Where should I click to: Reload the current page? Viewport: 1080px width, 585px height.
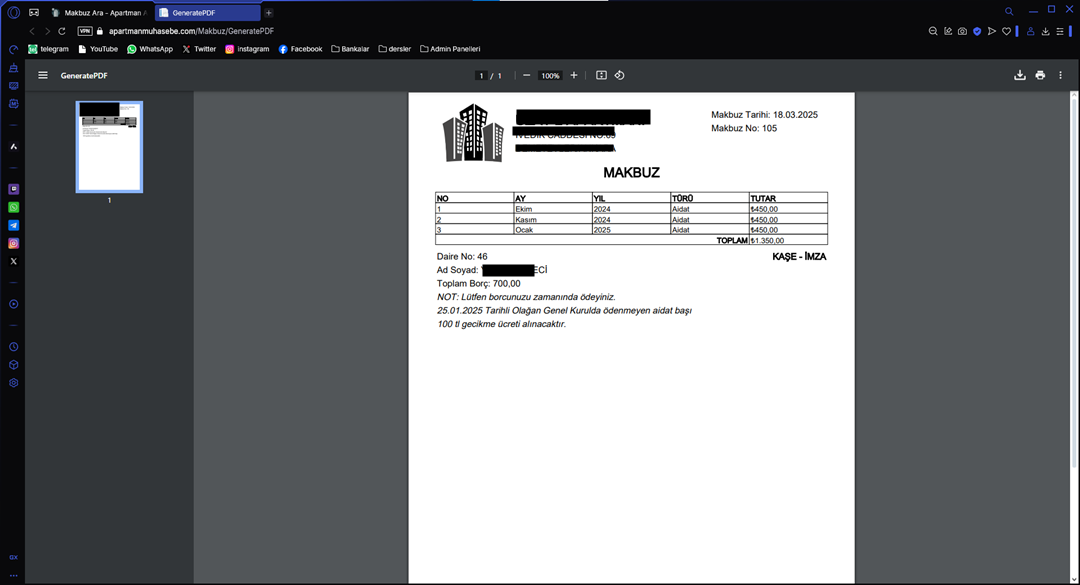coord(62,31)
